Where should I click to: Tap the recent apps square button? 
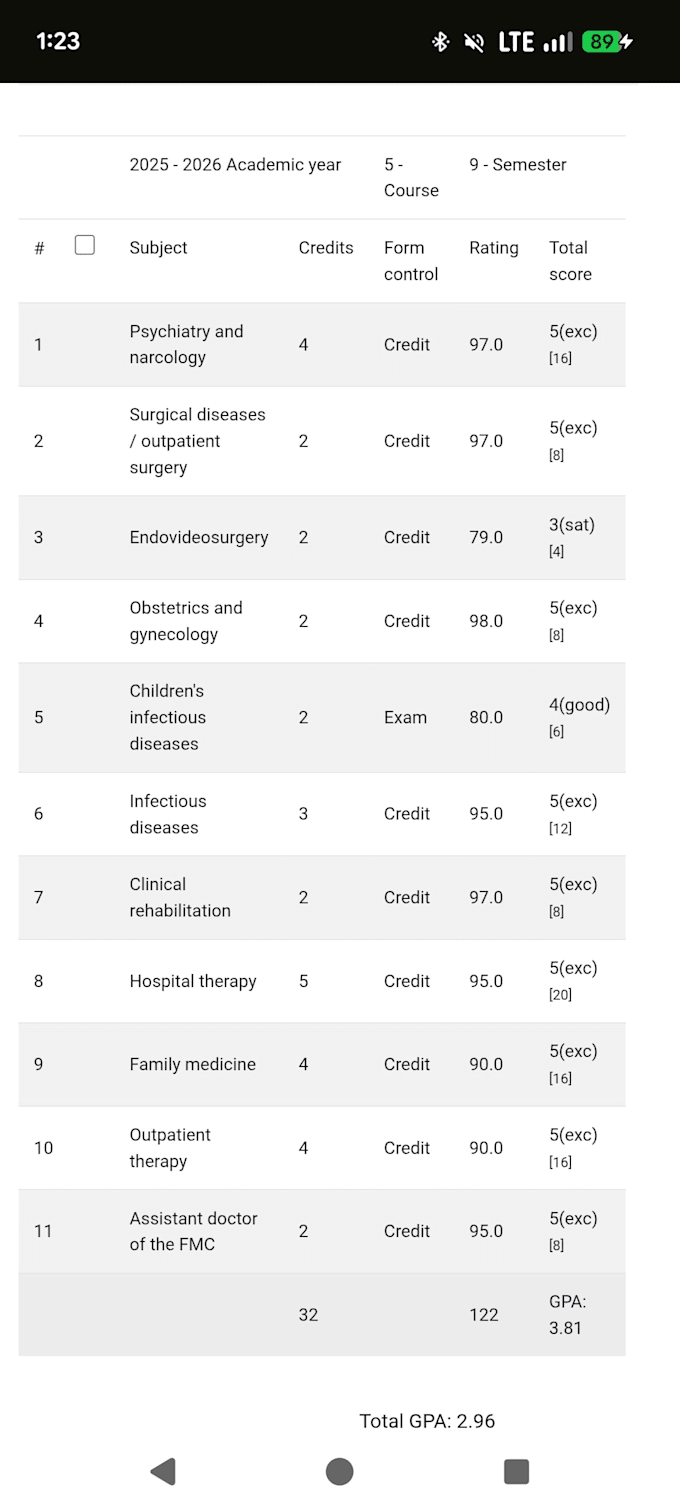click(516, 1471)
